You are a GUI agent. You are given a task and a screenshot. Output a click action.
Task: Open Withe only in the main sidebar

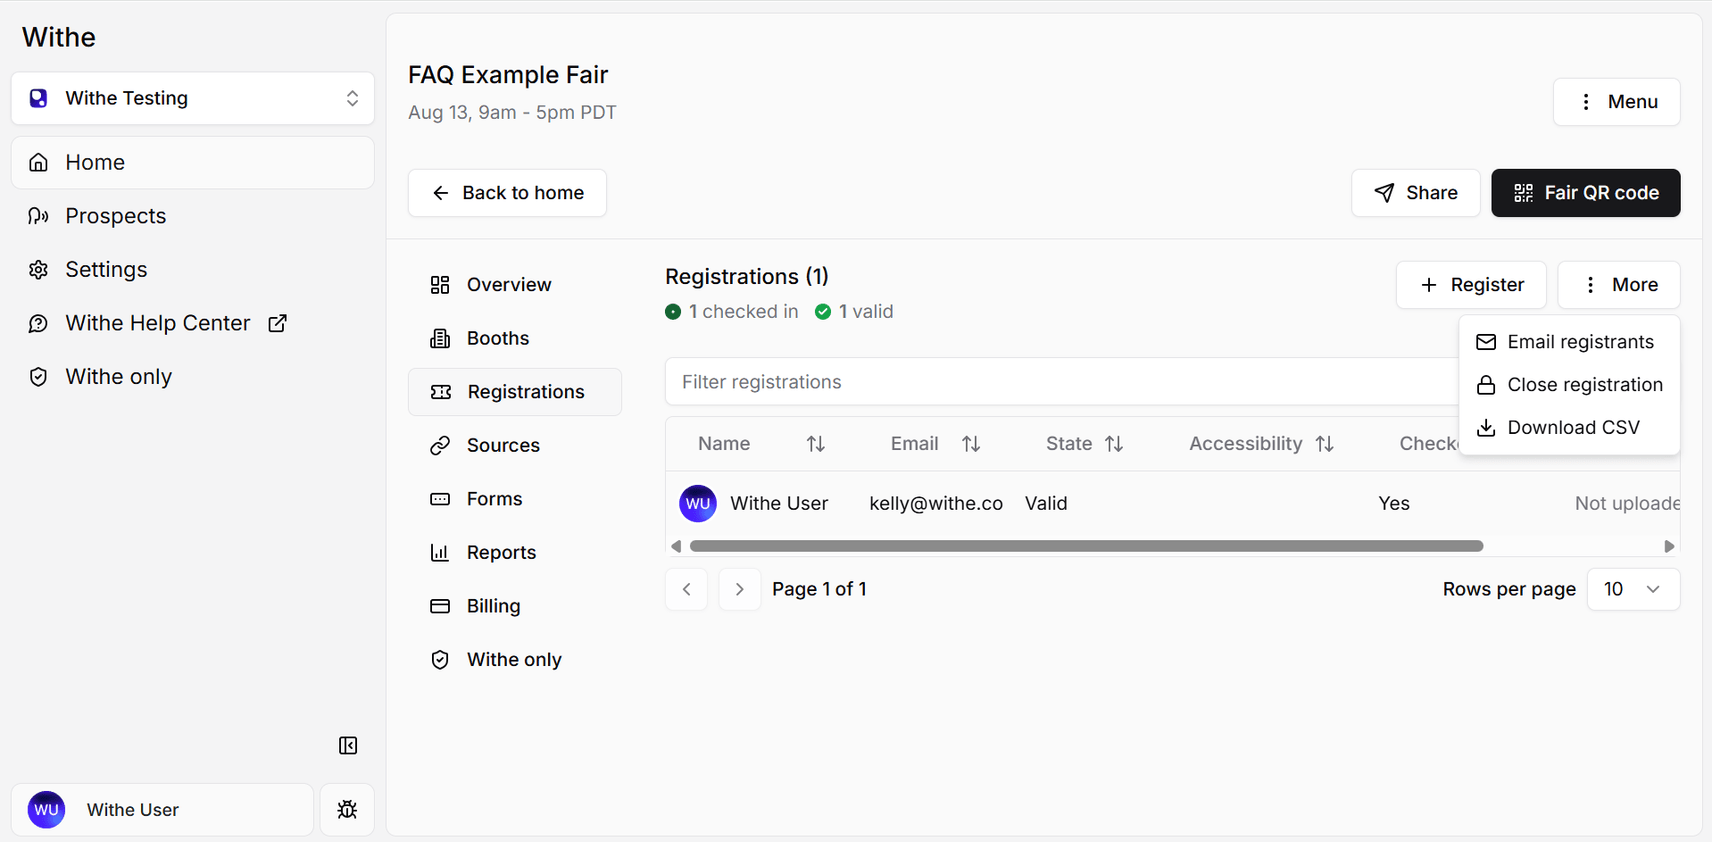pyautogui.click(x=193, y=377)
